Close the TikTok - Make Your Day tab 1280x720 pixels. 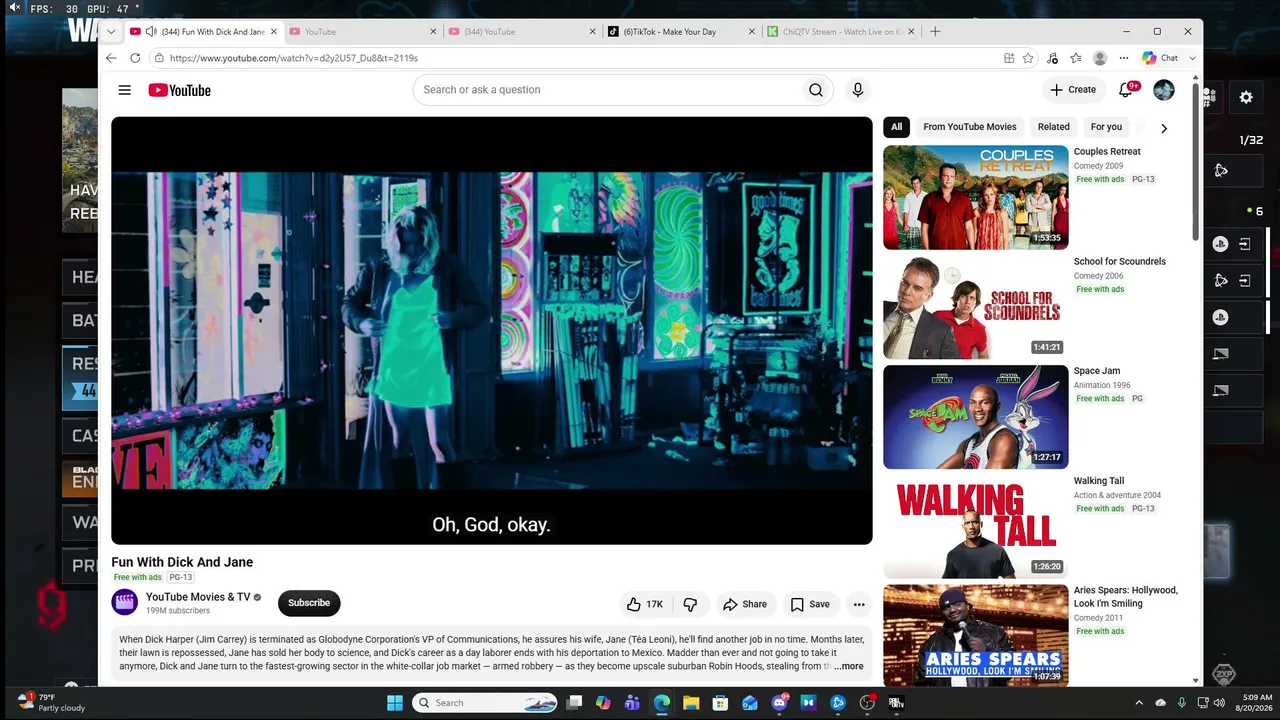tap(752, 31)
